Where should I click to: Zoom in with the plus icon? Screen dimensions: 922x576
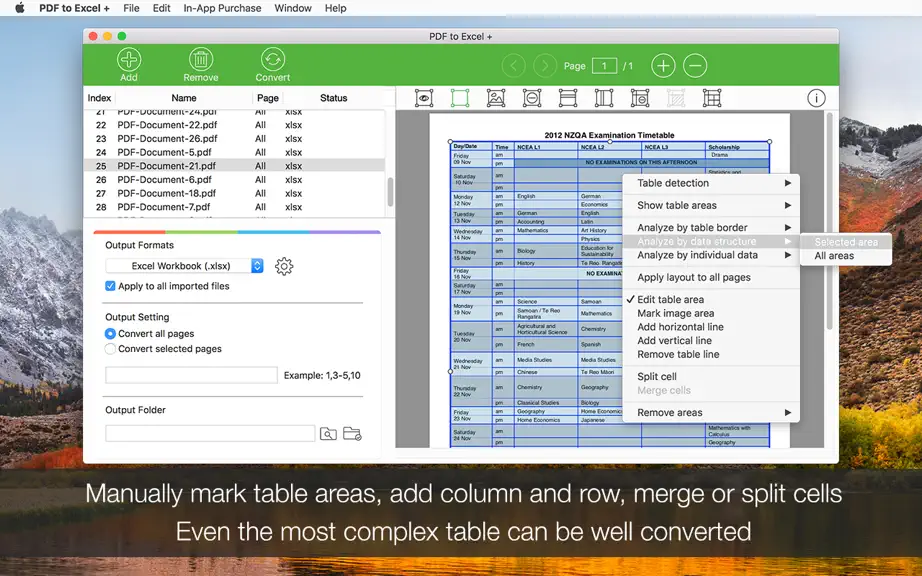click(663, 66)
